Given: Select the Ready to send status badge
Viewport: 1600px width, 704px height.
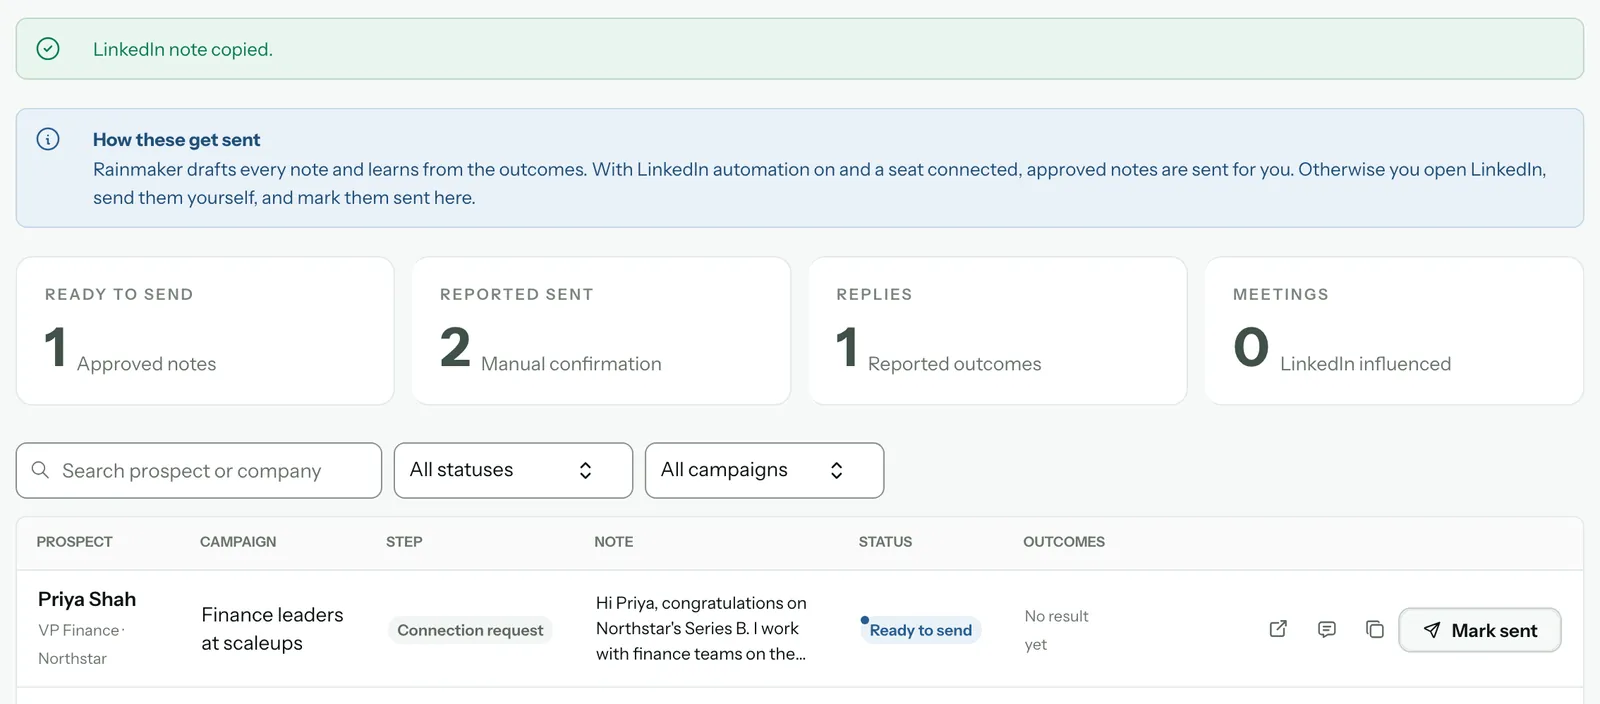Looking at the screenshot, I should click(x=921, y=630).
